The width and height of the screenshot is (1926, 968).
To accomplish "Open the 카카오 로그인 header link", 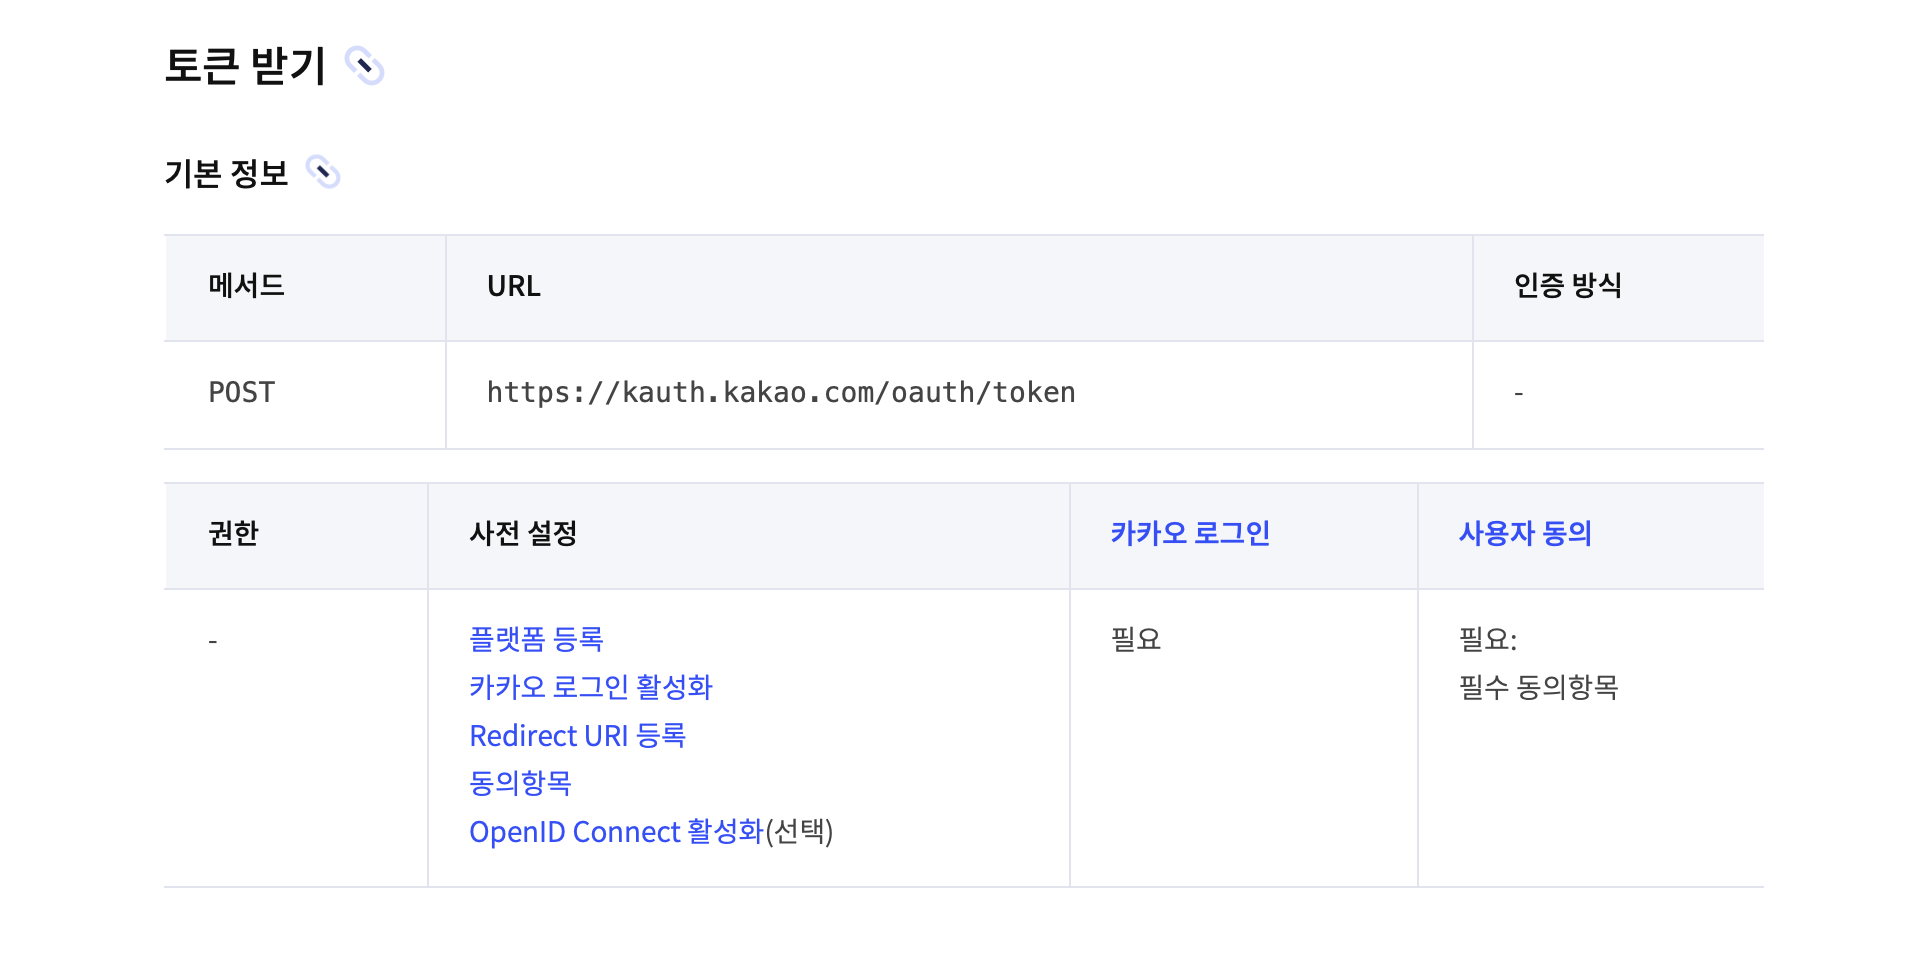I will pos(1190,533).
